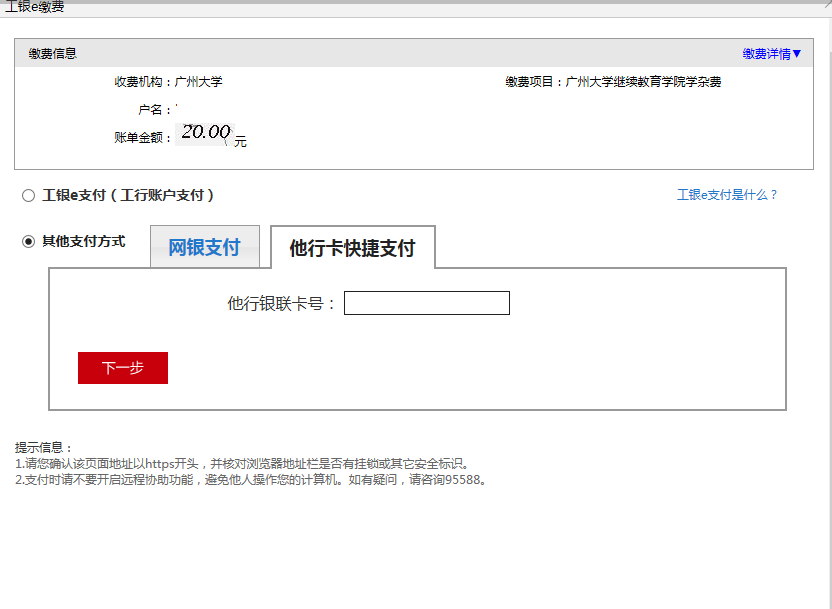Viewport: 832px width, 609px height.
Task: Click the 他行银联卡号 input field
Action: coord(427,303)
